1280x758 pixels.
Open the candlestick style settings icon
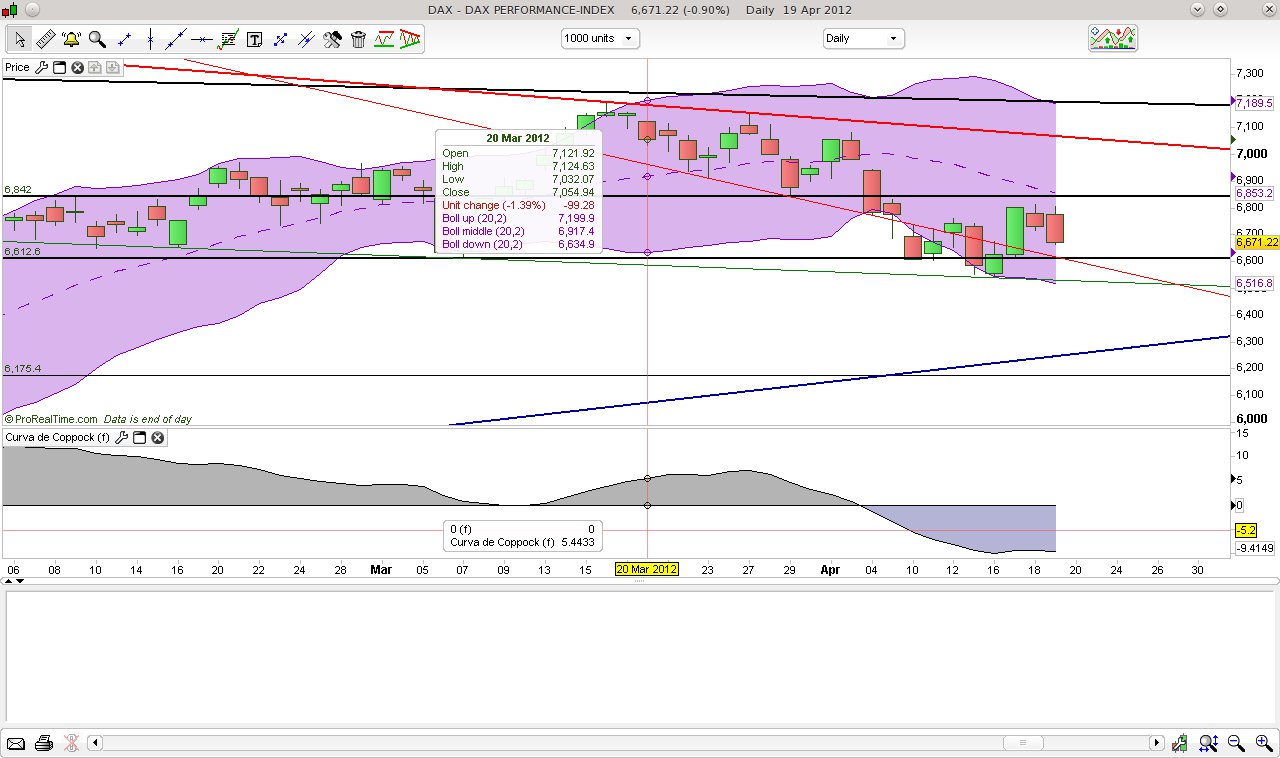point(1180,743)
